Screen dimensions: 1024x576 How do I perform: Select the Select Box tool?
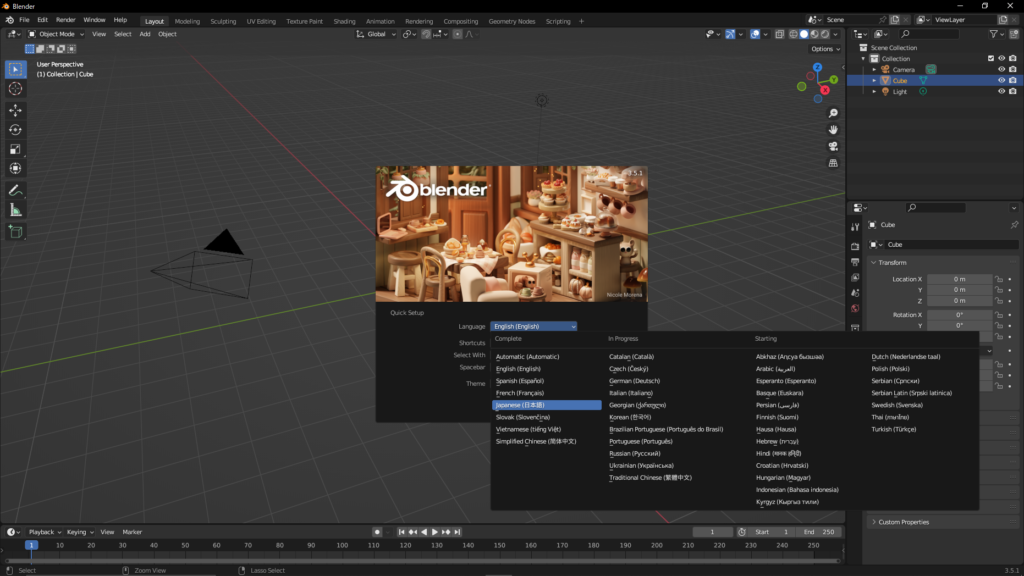[16, 69]
